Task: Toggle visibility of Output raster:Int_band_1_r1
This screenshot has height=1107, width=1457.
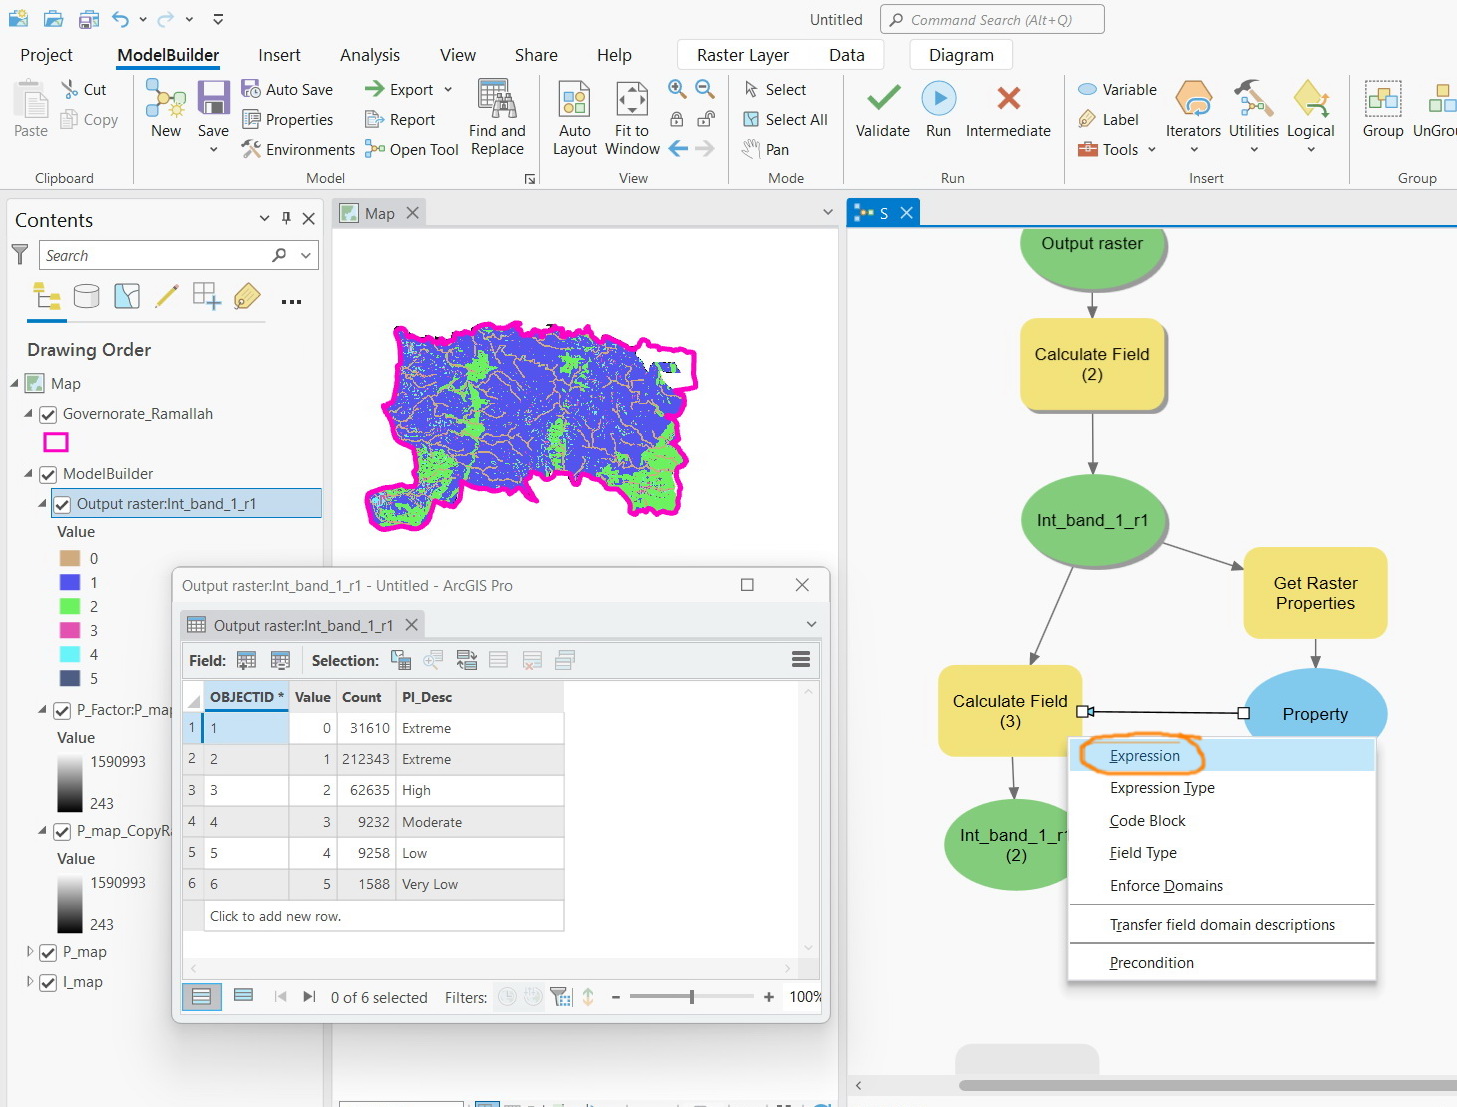Action: tap(64, 503)
